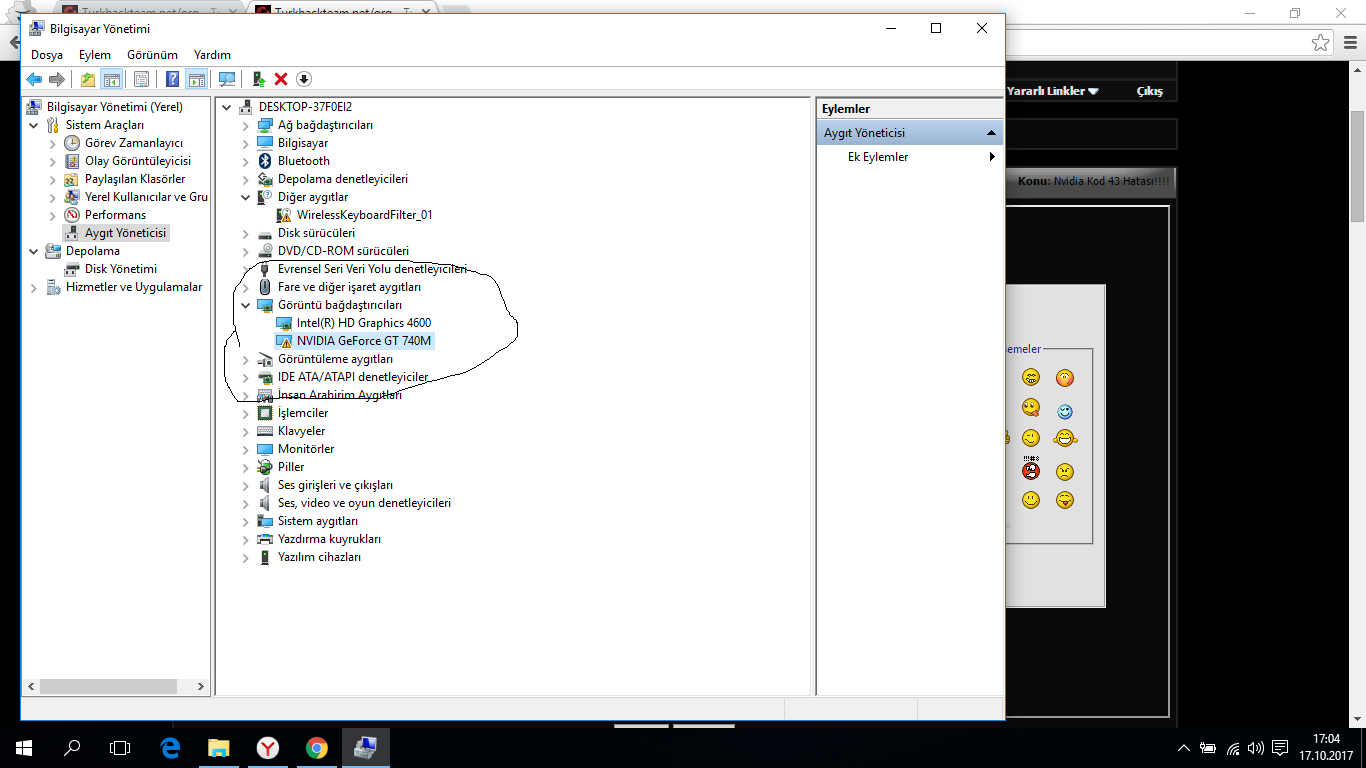The width and height of the screenshot is (1366, 768).
Task: Select Aygıt Yöneticisi in left tree
Action: click(126, 233)
